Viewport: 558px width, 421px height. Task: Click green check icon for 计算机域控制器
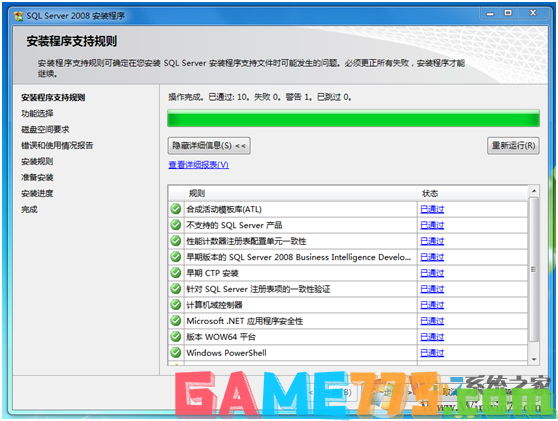175,305
